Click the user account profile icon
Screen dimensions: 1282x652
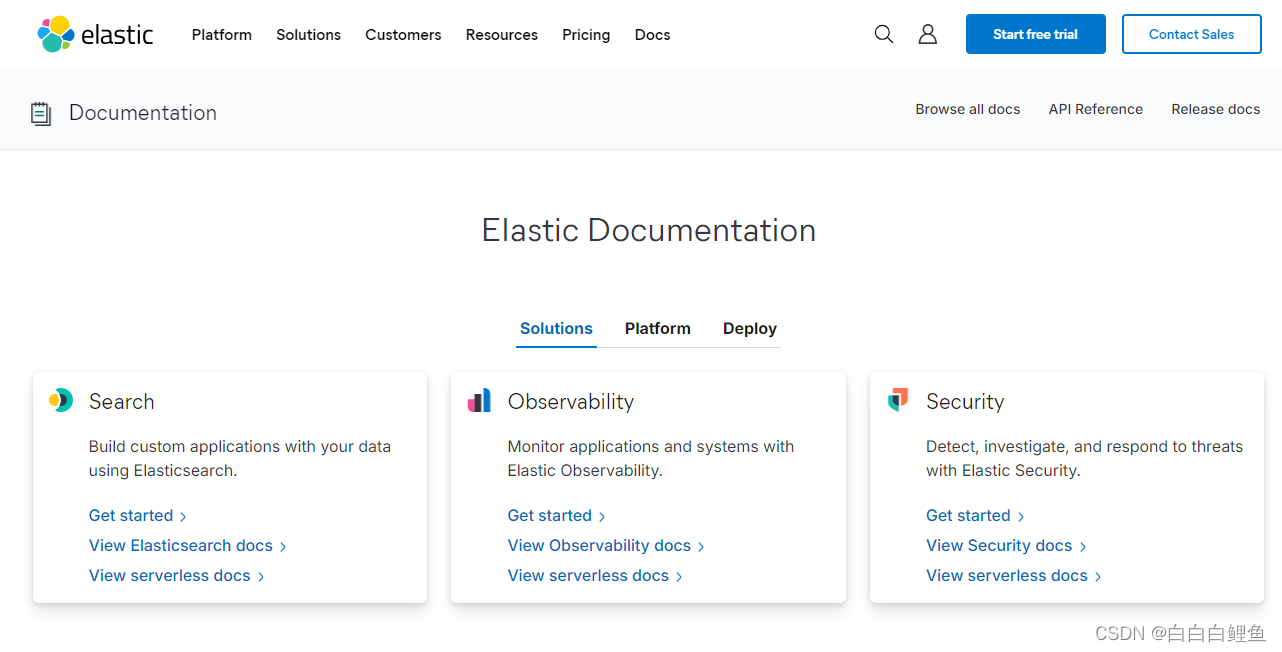tap(927, 33)
